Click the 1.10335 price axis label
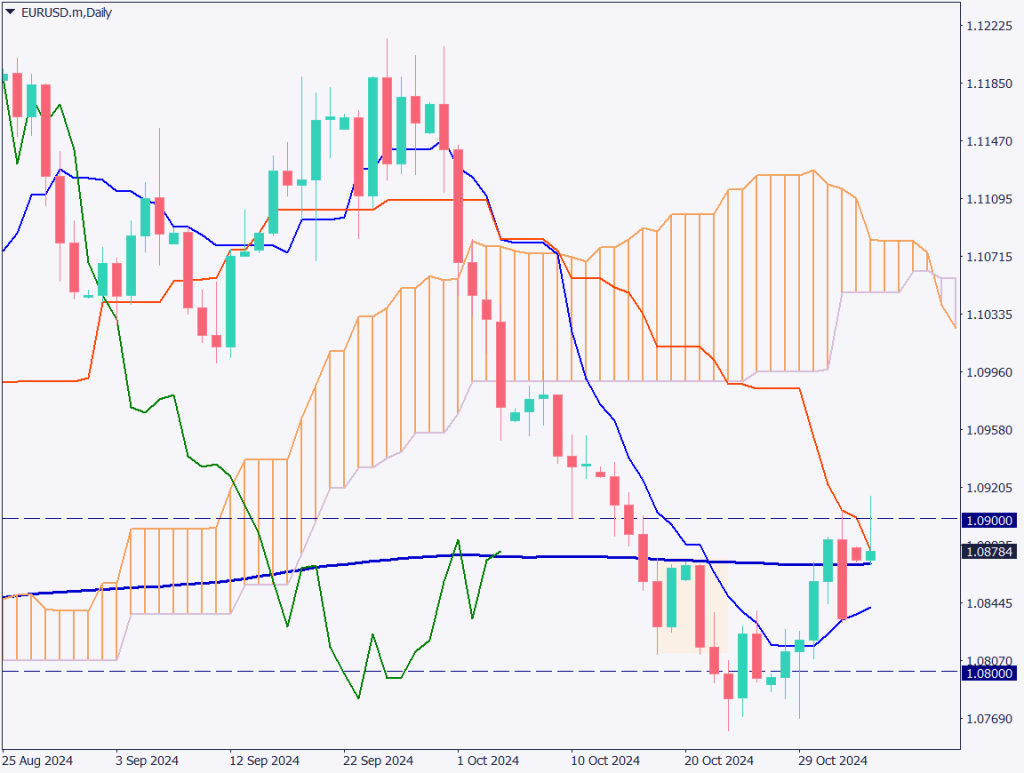Screen dimensions: 1024x773 990,315
